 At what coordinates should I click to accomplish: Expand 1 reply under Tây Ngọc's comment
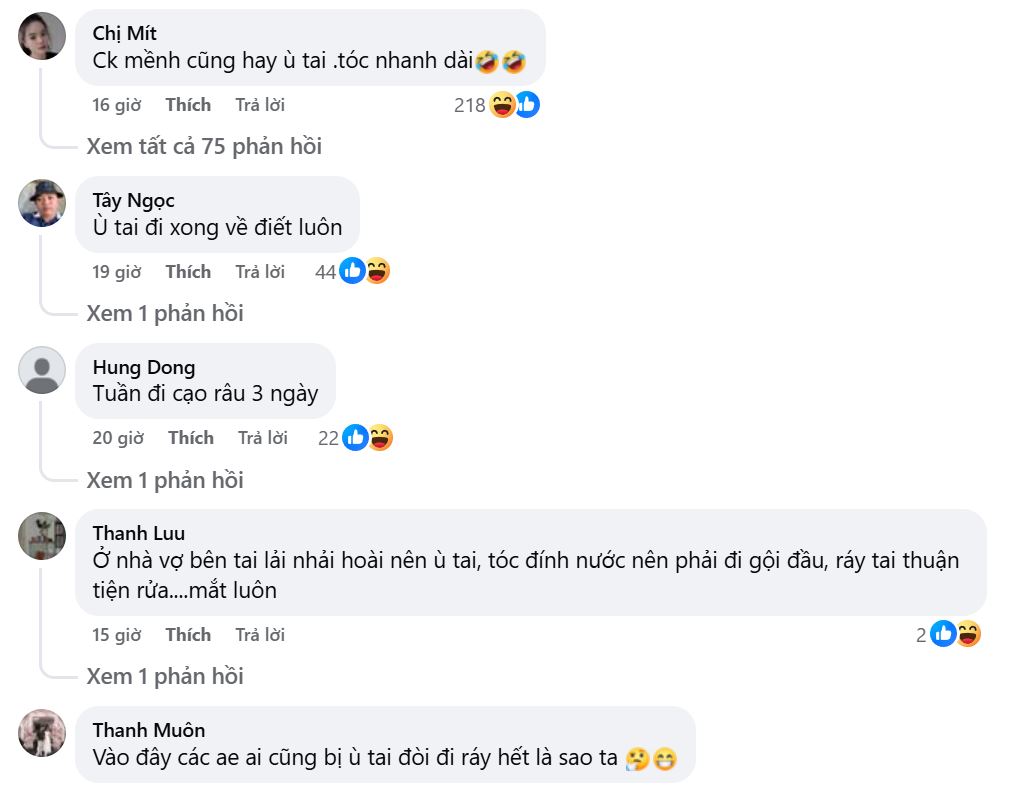coord(165,313)
